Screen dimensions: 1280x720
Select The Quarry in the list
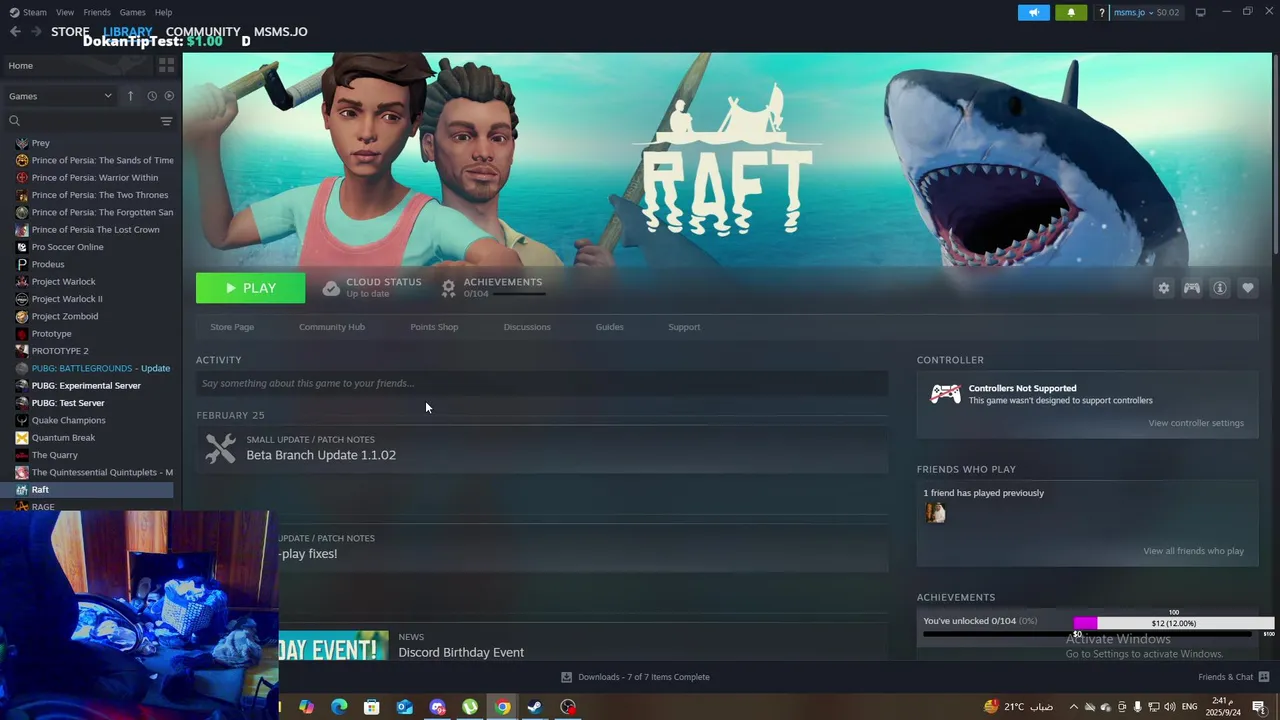(54, 455)
